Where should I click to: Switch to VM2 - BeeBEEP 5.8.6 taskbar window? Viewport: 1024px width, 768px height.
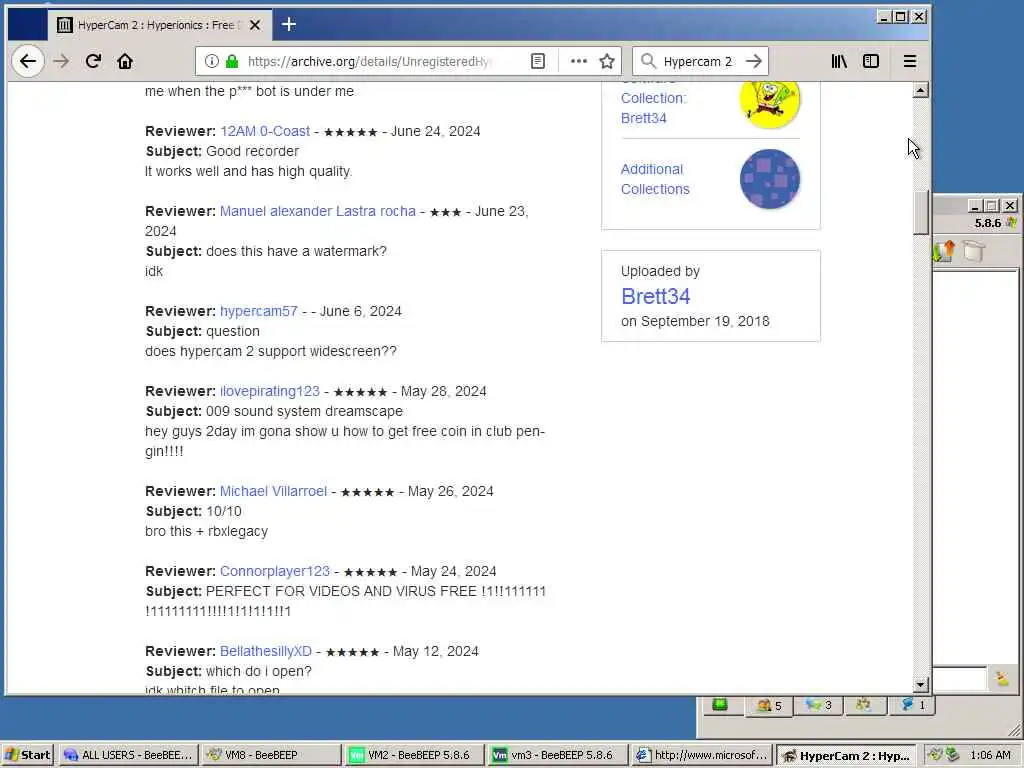tap(414, 755)
